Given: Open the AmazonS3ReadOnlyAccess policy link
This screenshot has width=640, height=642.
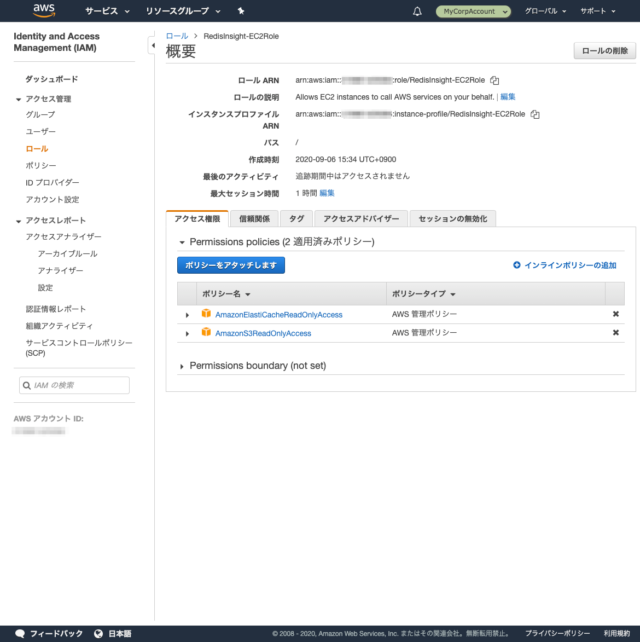Looking at the screenshot, I should [x=263, y=333].
